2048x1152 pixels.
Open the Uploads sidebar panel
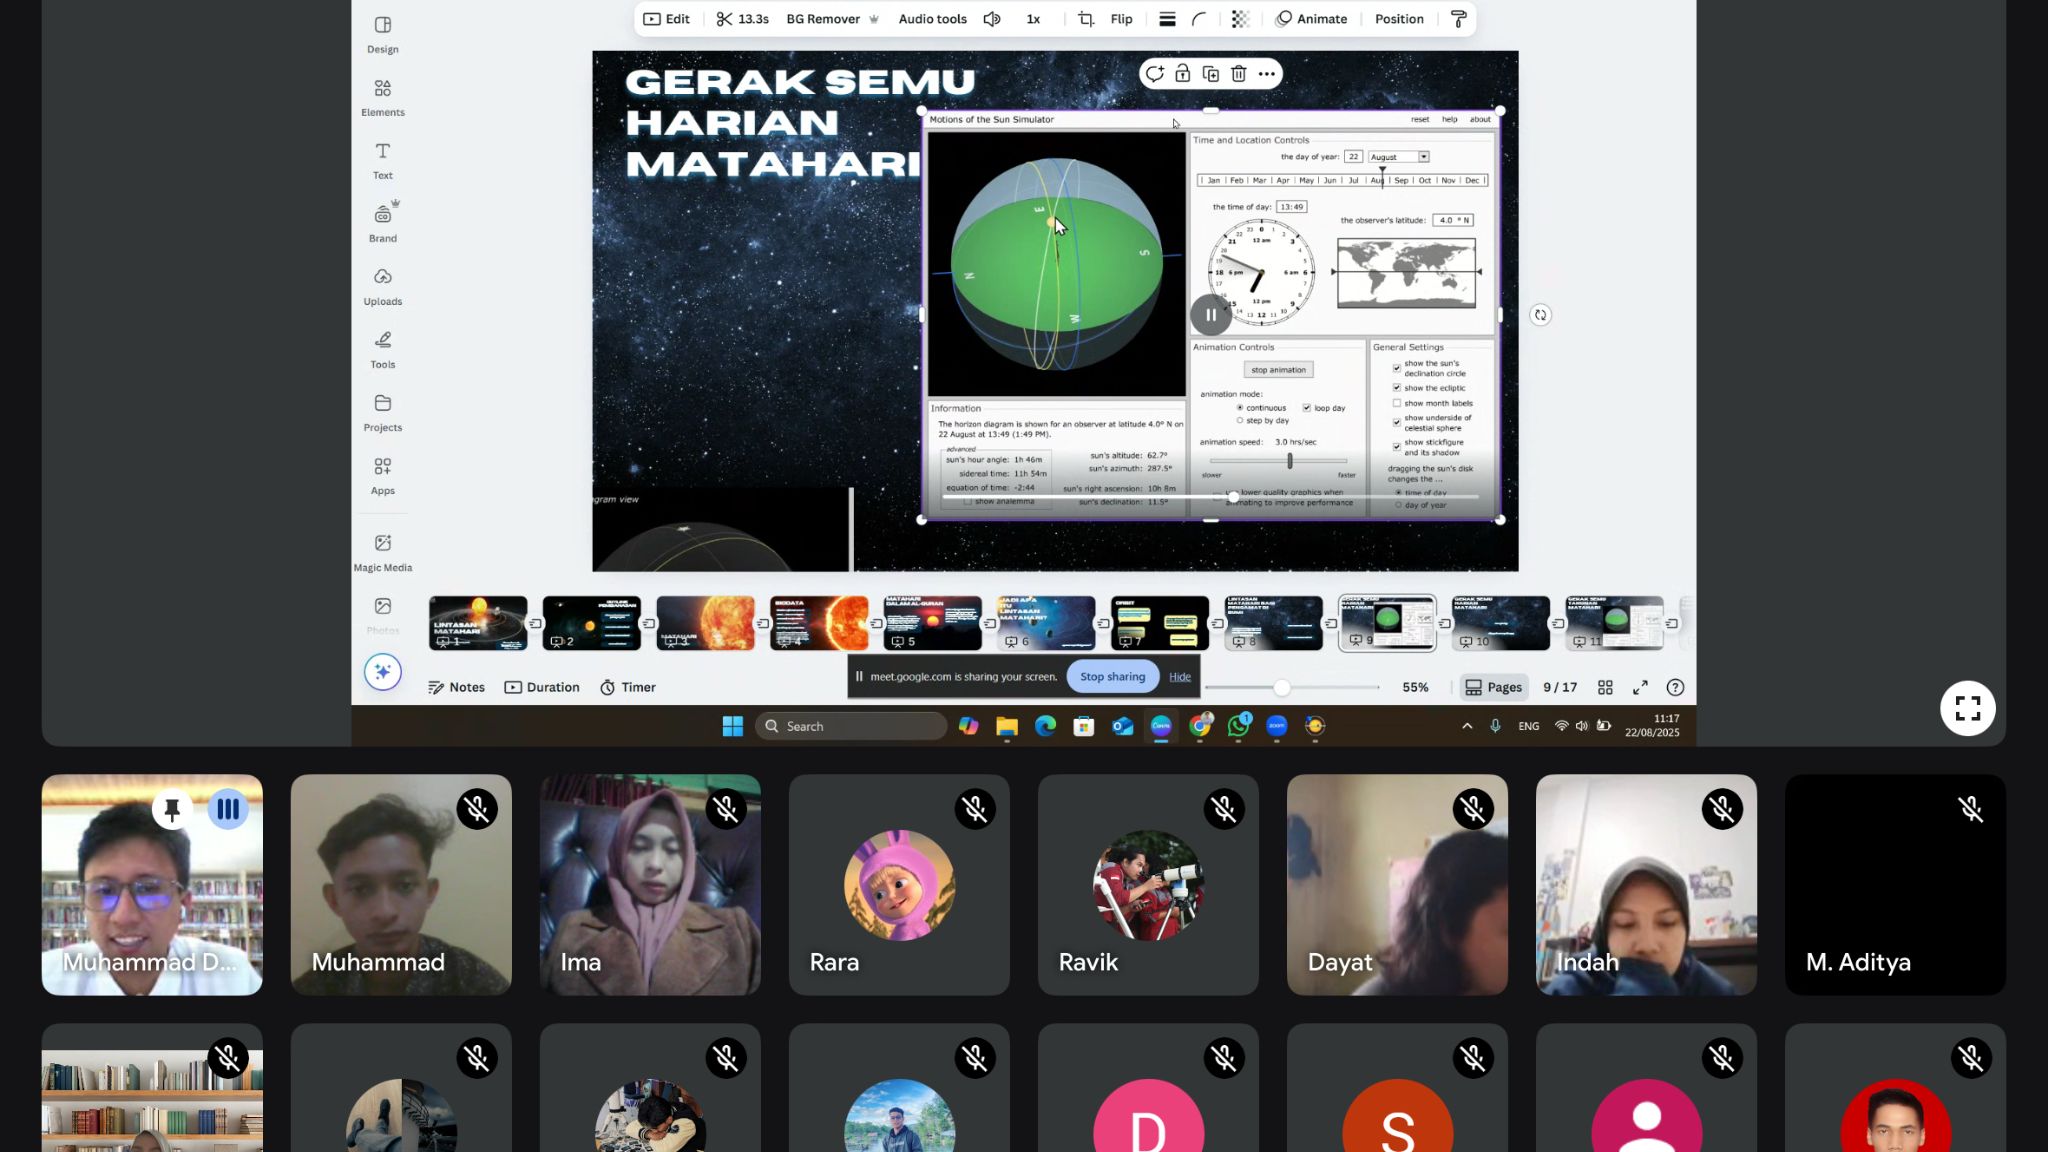(382, 286)
